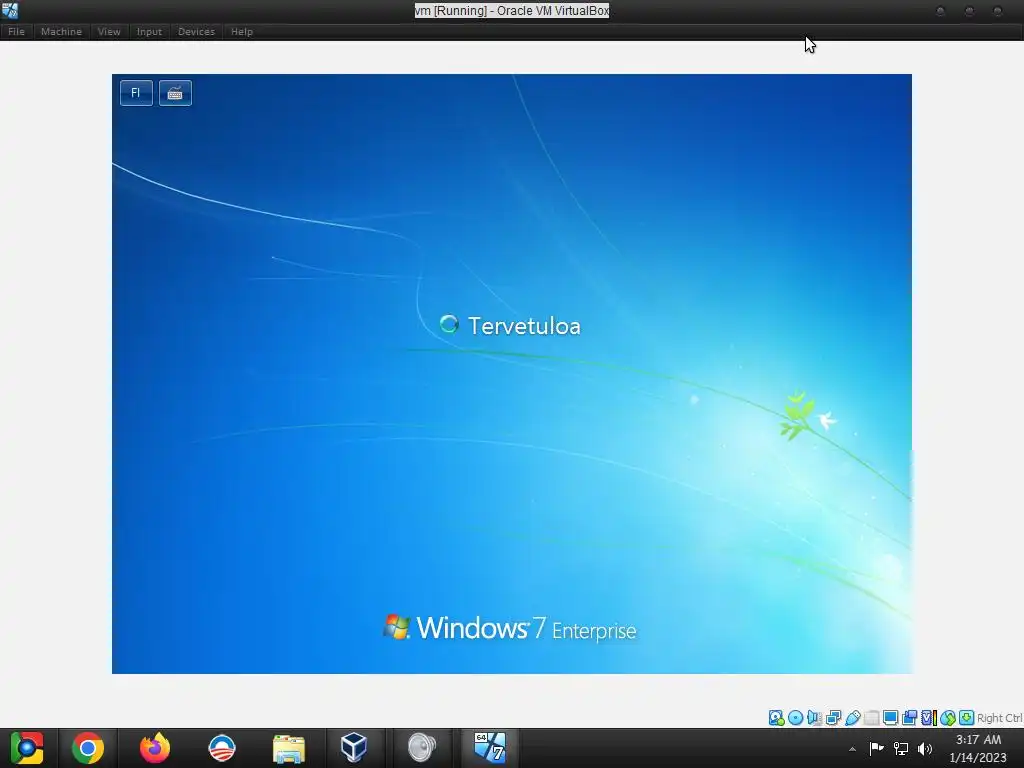Click the volume tray icon
The height and width of the screenshot is (768, 1024).
925,748
